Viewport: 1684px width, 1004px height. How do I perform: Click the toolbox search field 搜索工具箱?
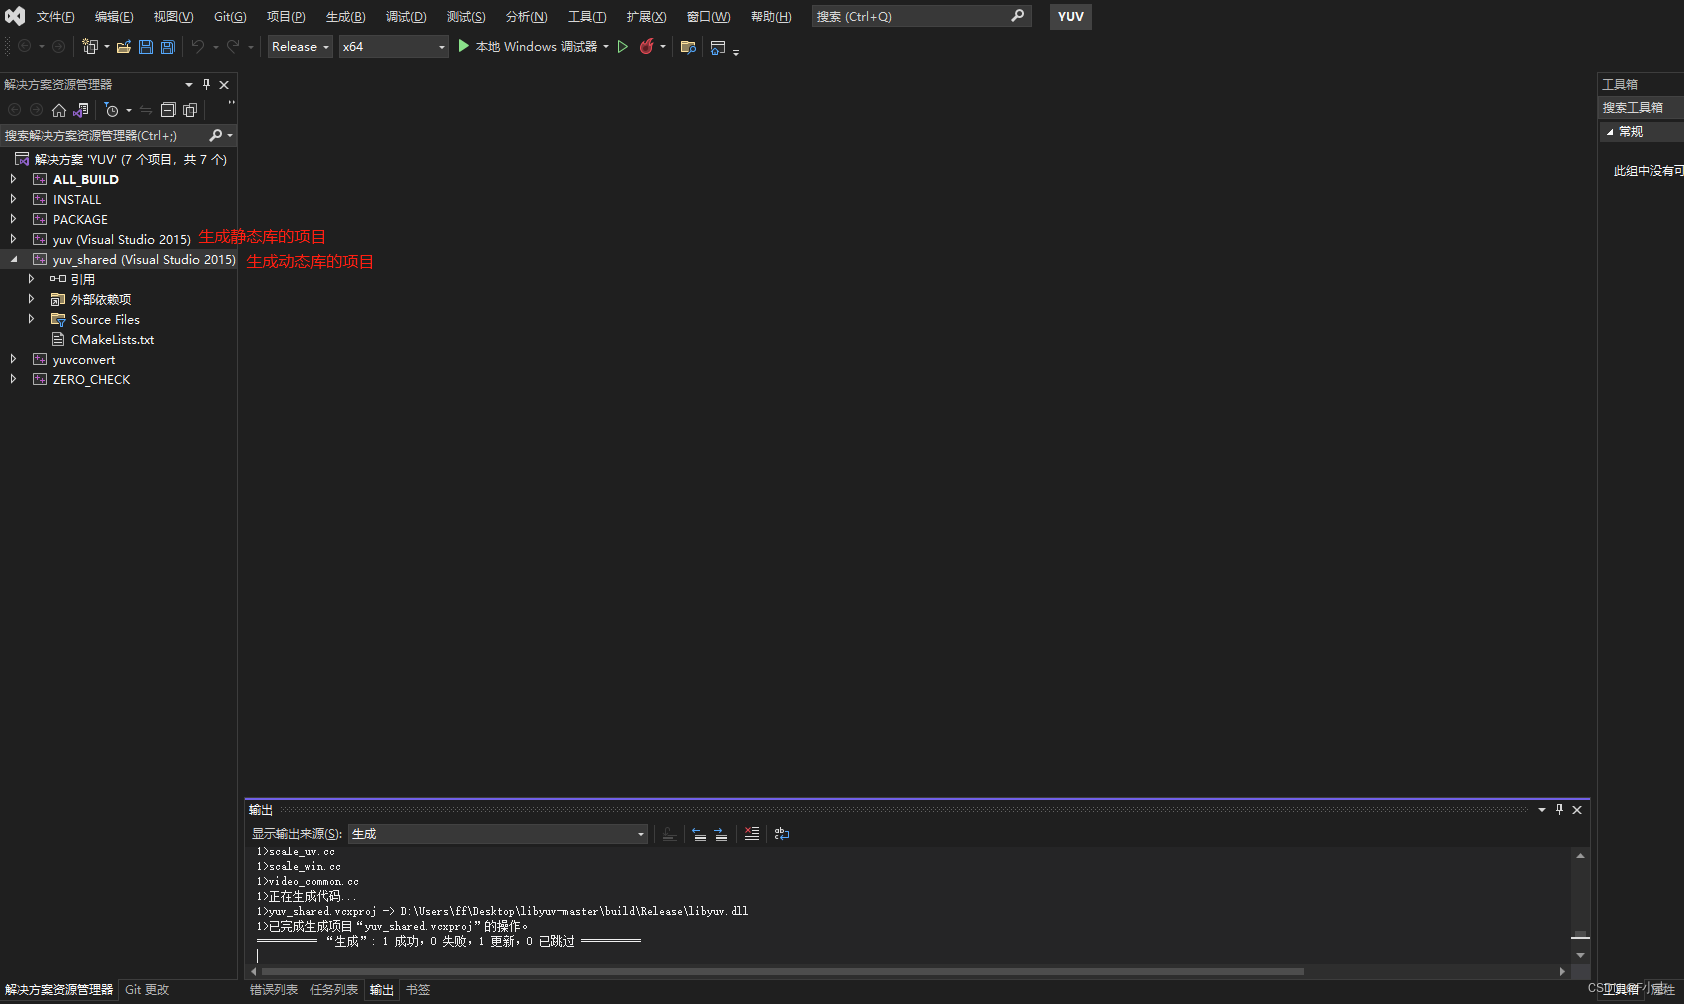(1640, 108)
